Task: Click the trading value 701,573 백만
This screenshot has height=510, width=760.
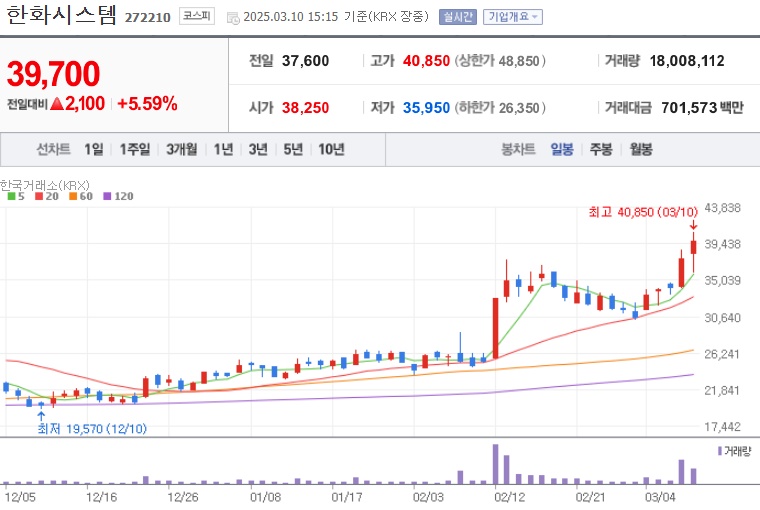Action: [x=702, y=108]
